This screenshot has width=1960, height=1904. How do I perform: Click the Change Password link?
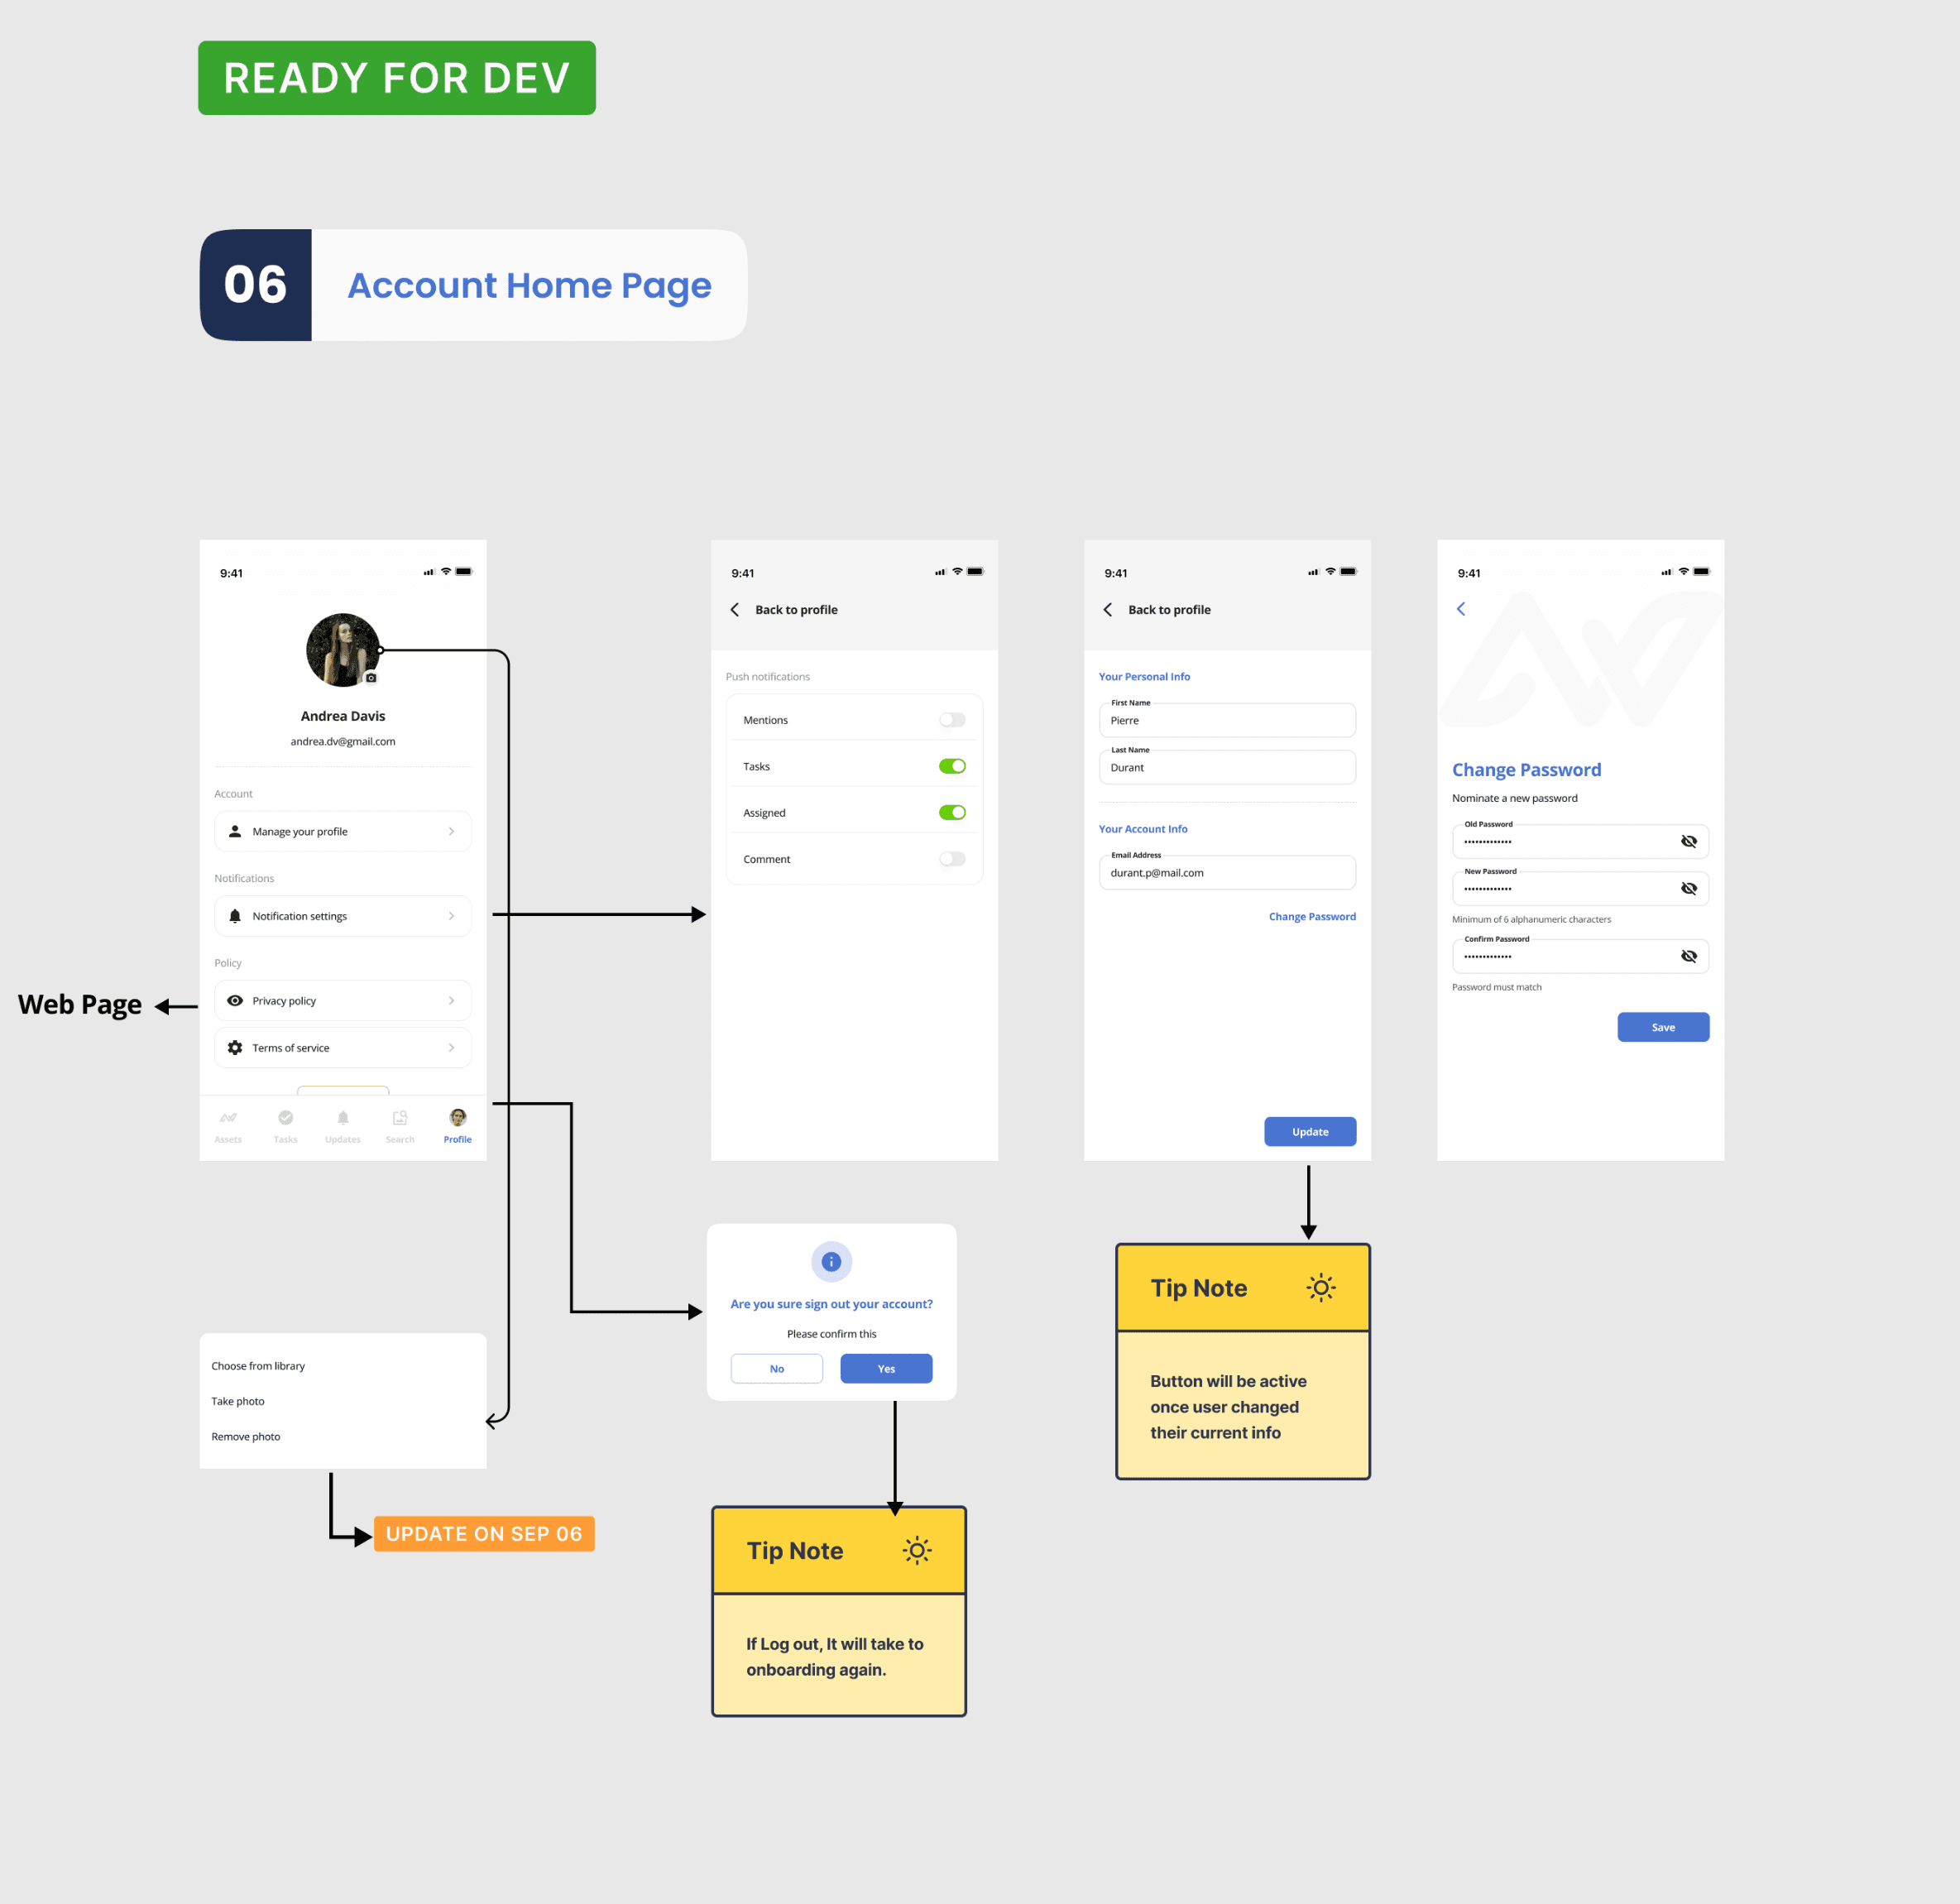[x=1312, y=917]
